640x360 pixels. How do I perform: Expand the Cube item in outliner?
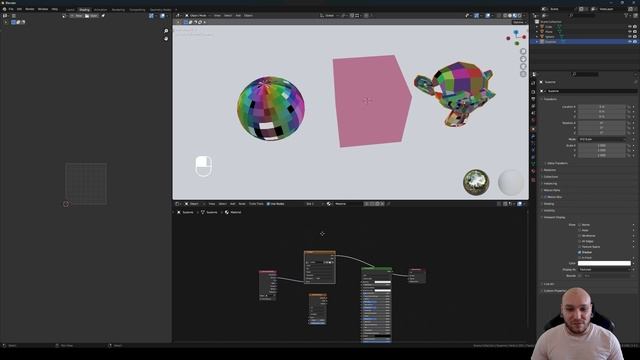point(537,27)
